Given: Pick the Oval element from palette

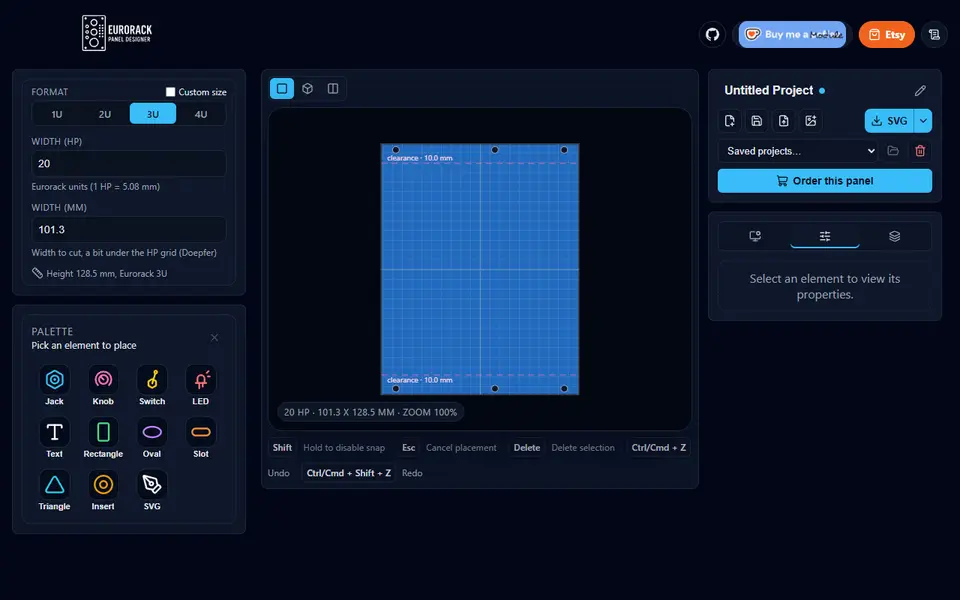Looking at the screenshot, I should pyautogui.click(x=152, y=438).
